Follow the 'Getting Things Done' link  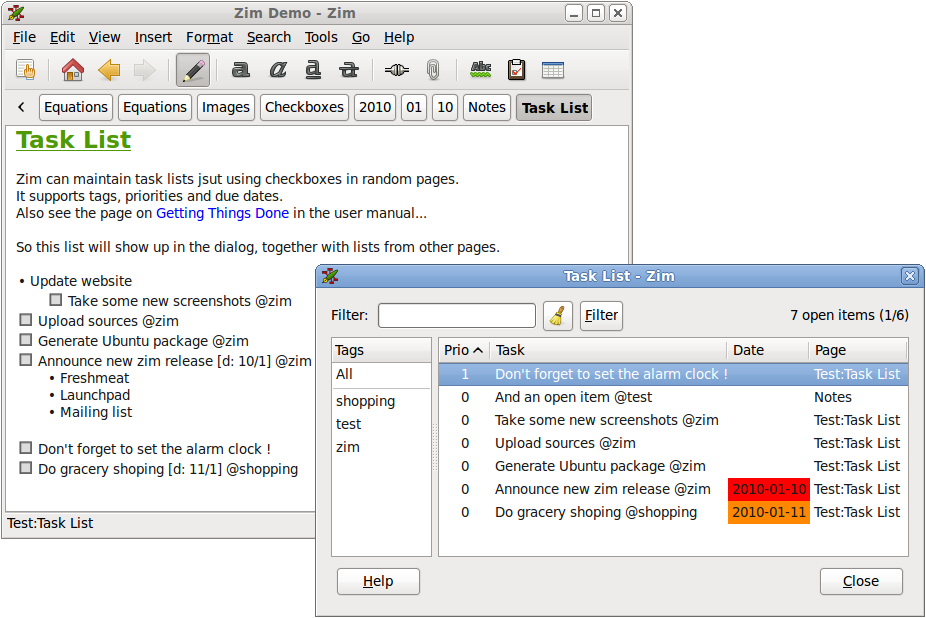point(223,213)
